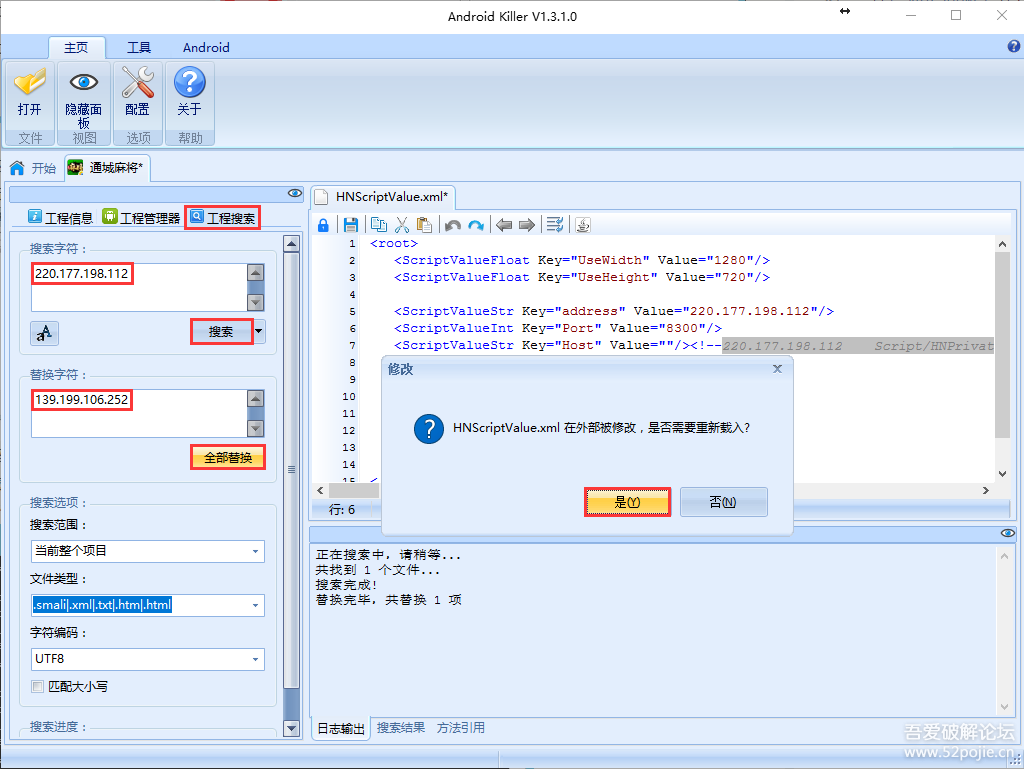Navigate forward with the right arrow icon
The height and width of the screenshot is (769, 1024).
point(527,226)
